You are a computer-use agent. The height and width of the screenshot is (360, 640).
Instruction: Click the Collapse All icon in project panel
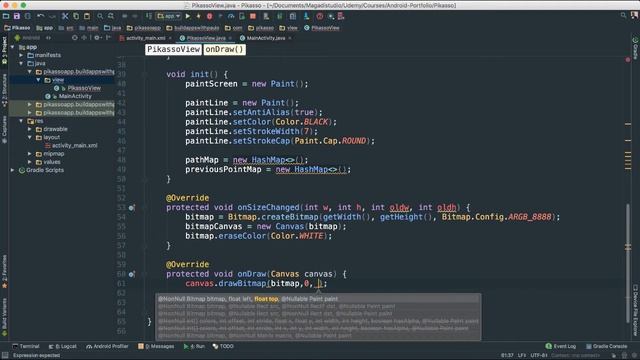click(84, 38)
